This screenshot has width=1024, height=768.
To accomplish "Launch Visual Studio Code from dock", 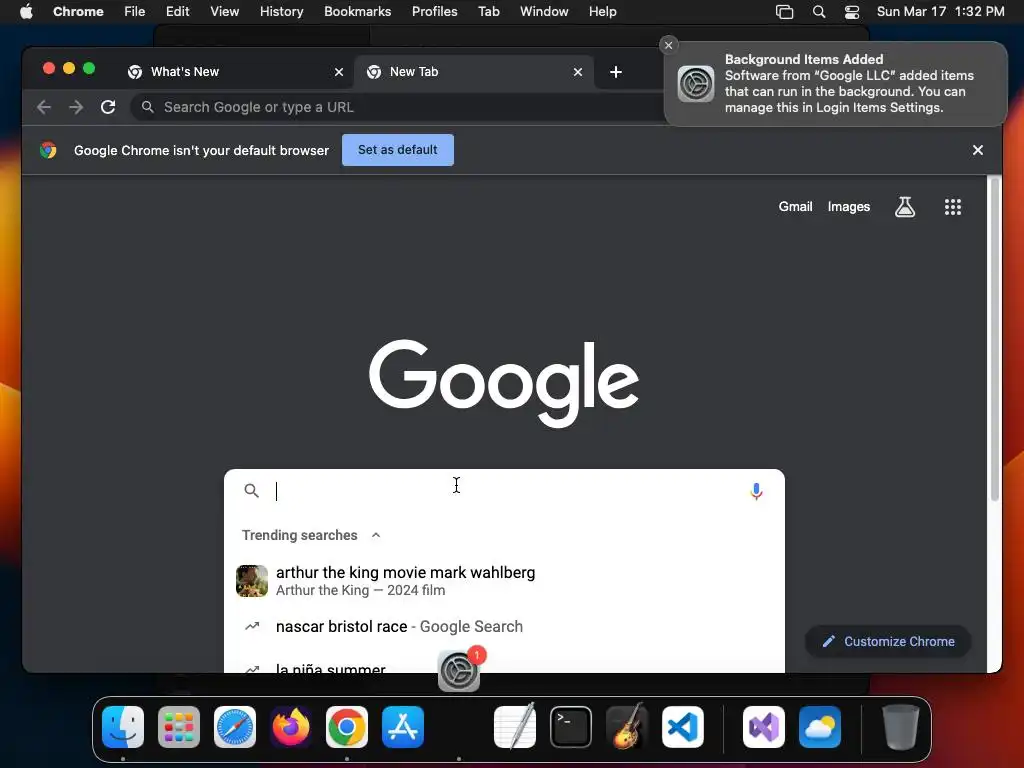I will point(683,727).
